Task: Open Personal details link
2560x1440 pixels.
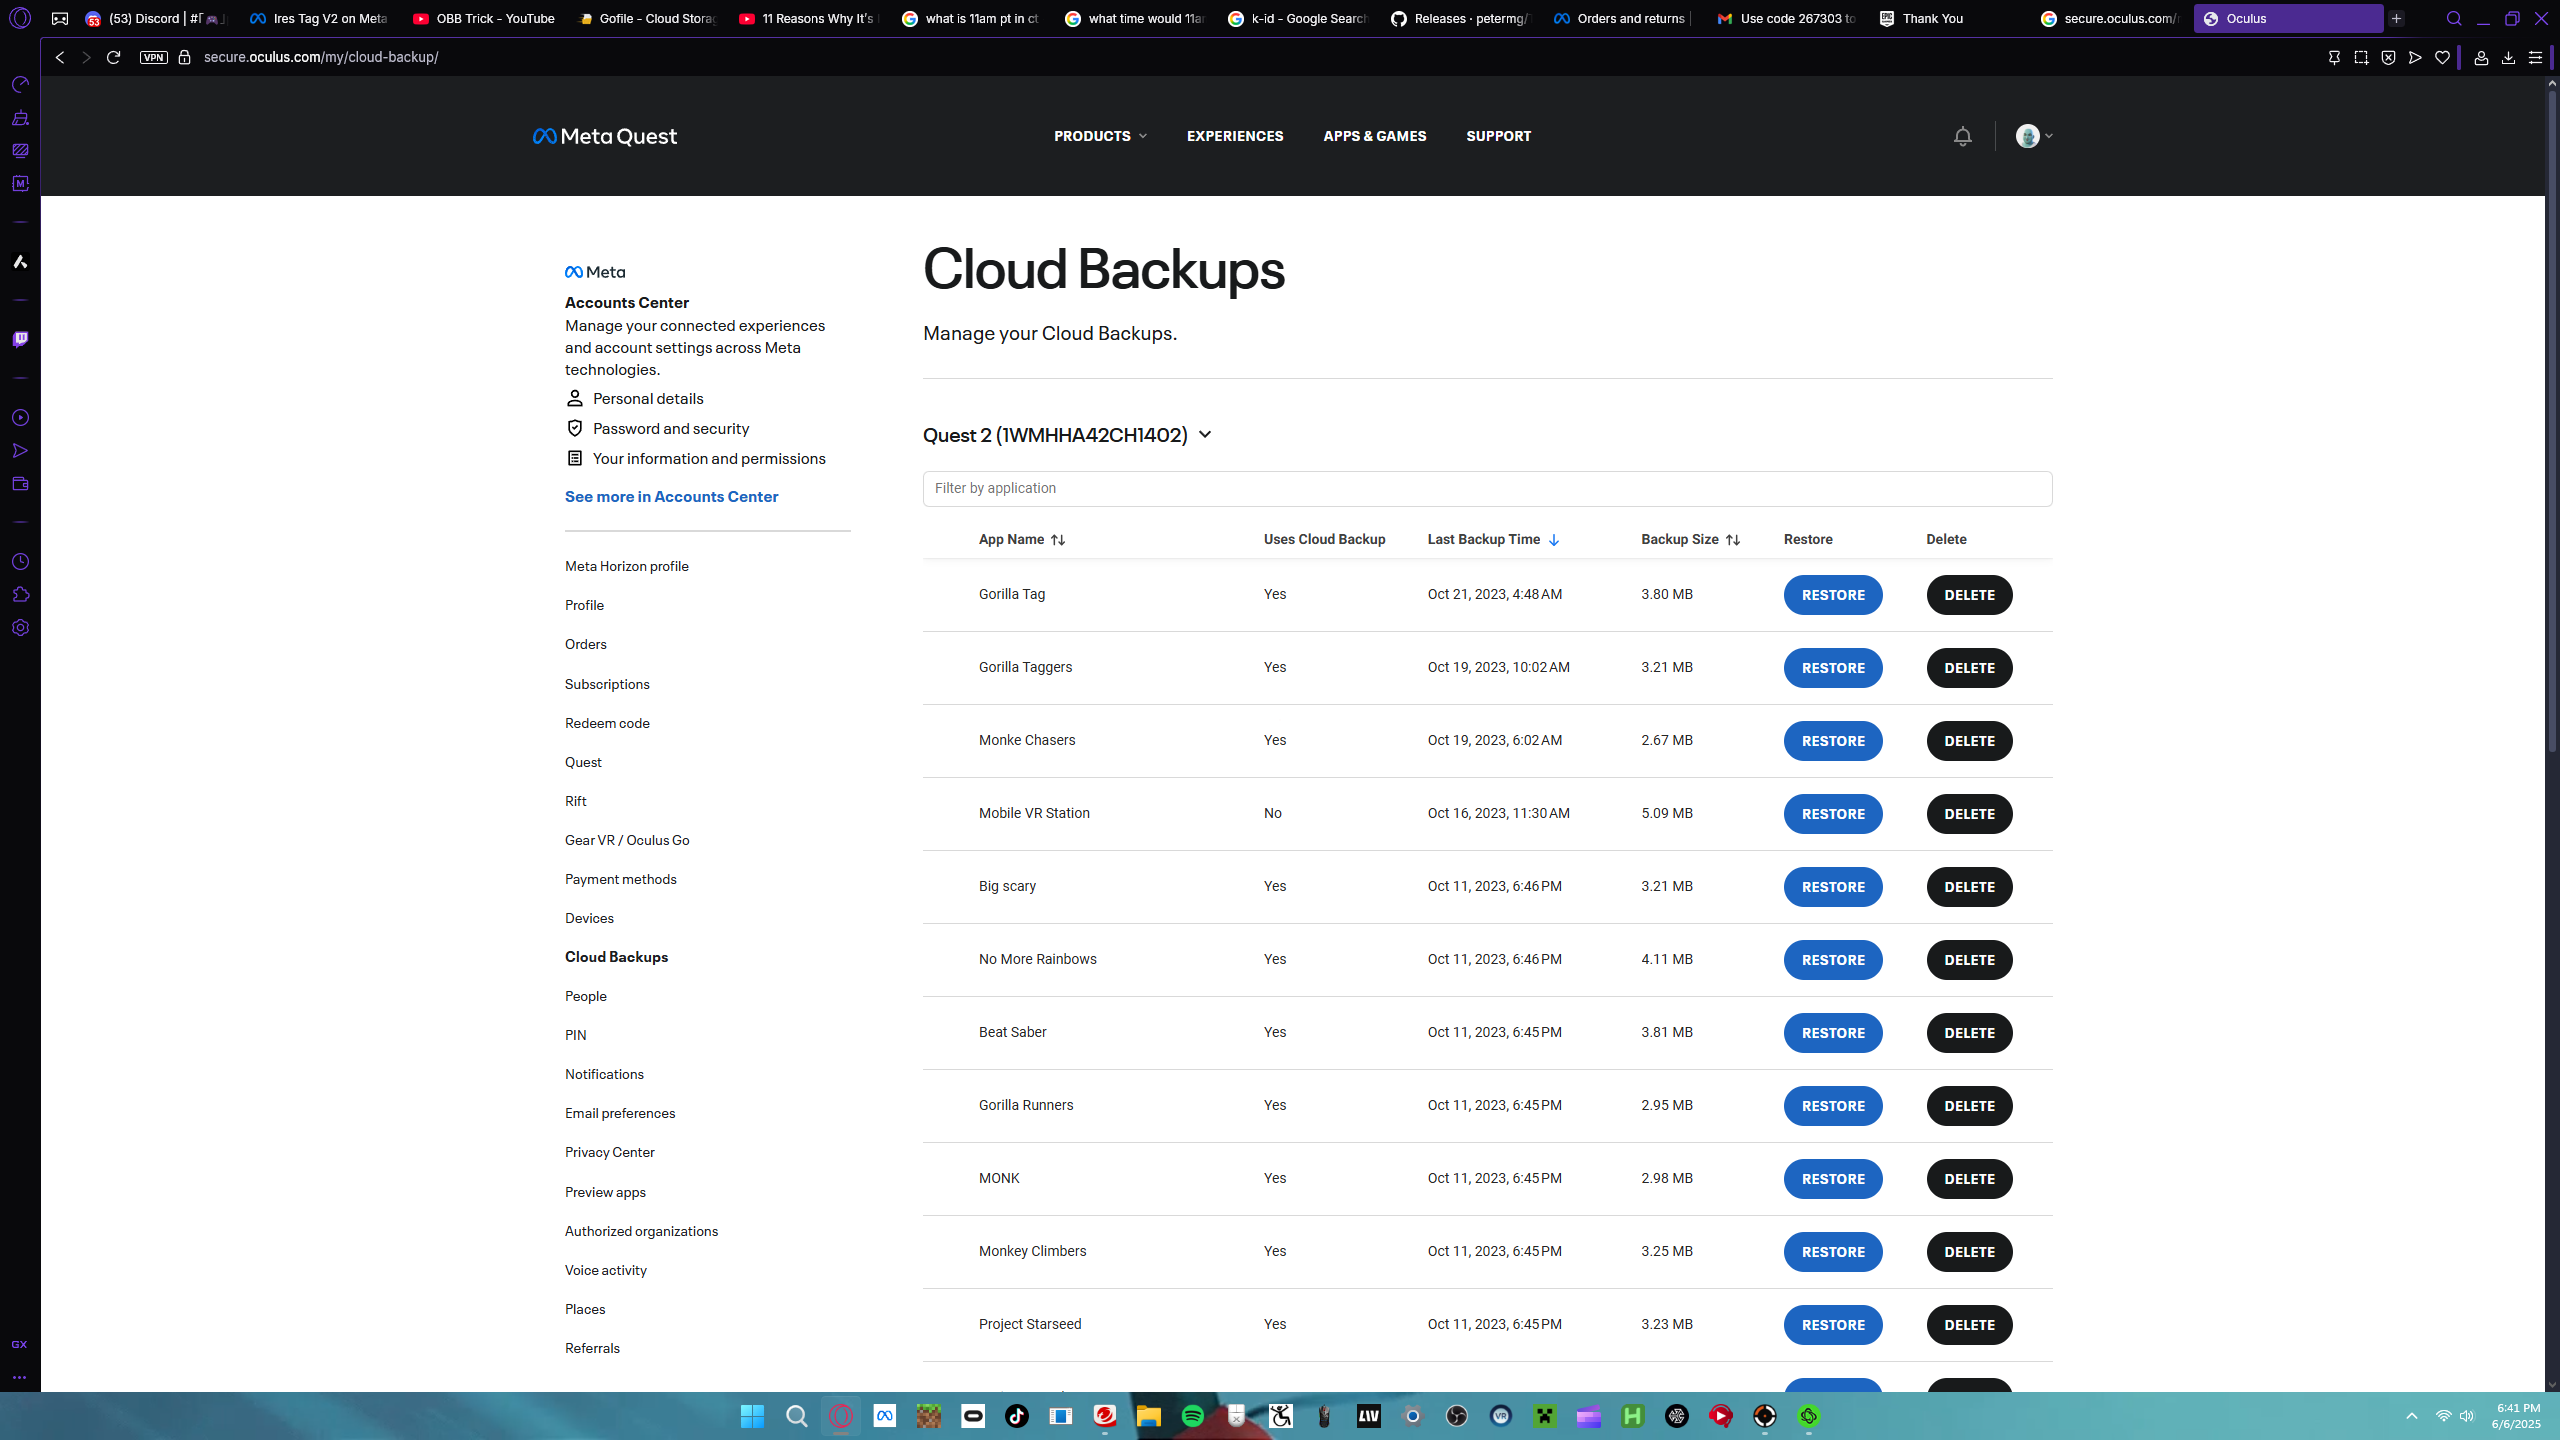Action: pos(634,399)
